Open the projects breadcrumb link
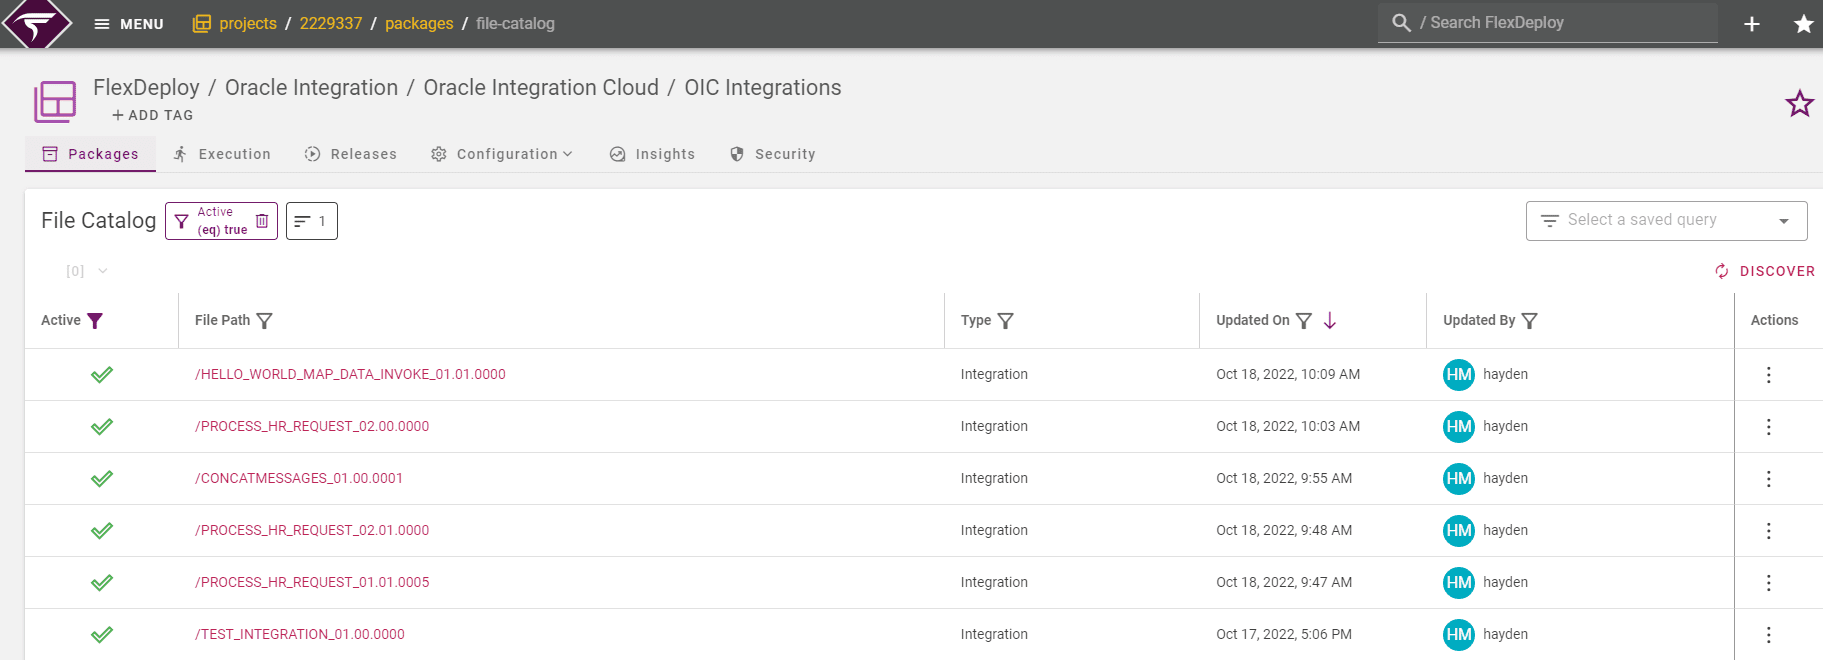Screen dimensions: 1823x660 pos(248,24)
